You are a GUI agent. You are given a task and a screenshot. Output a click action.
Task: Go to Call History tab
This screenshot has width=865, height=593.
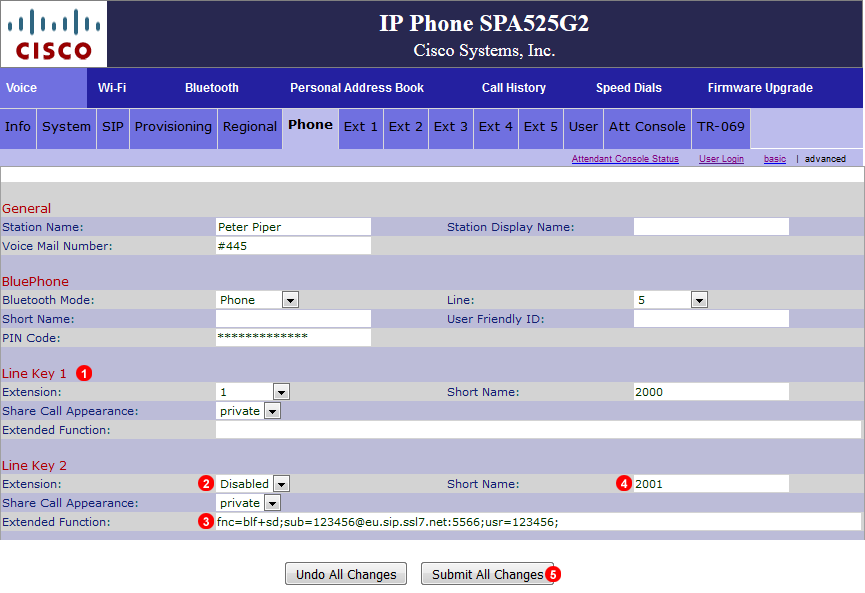point(514,88)
